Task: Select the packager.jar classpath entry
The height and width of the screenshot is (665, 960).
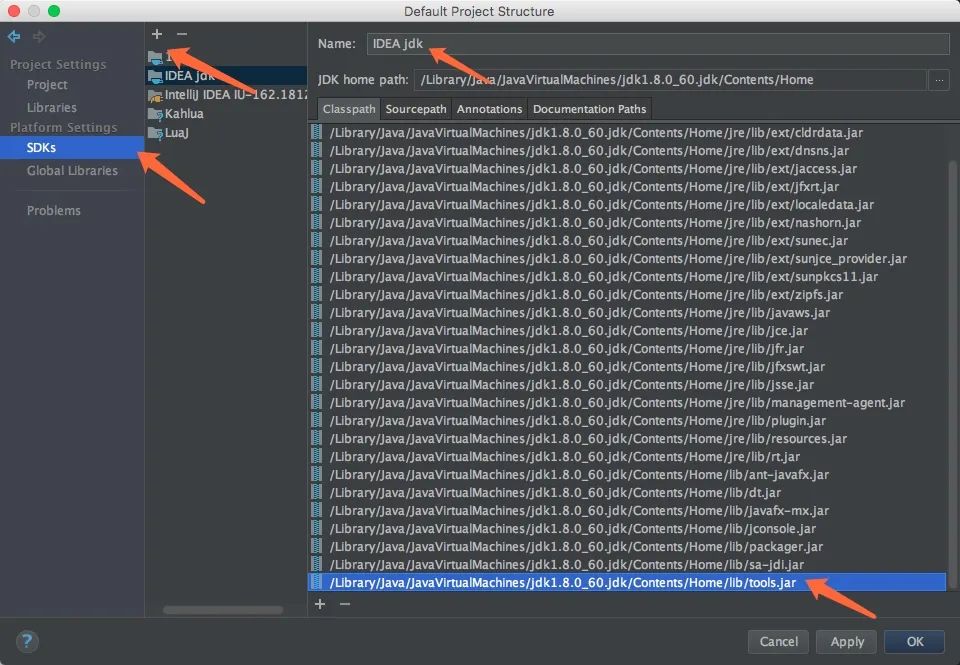Action: click(627, 547)
